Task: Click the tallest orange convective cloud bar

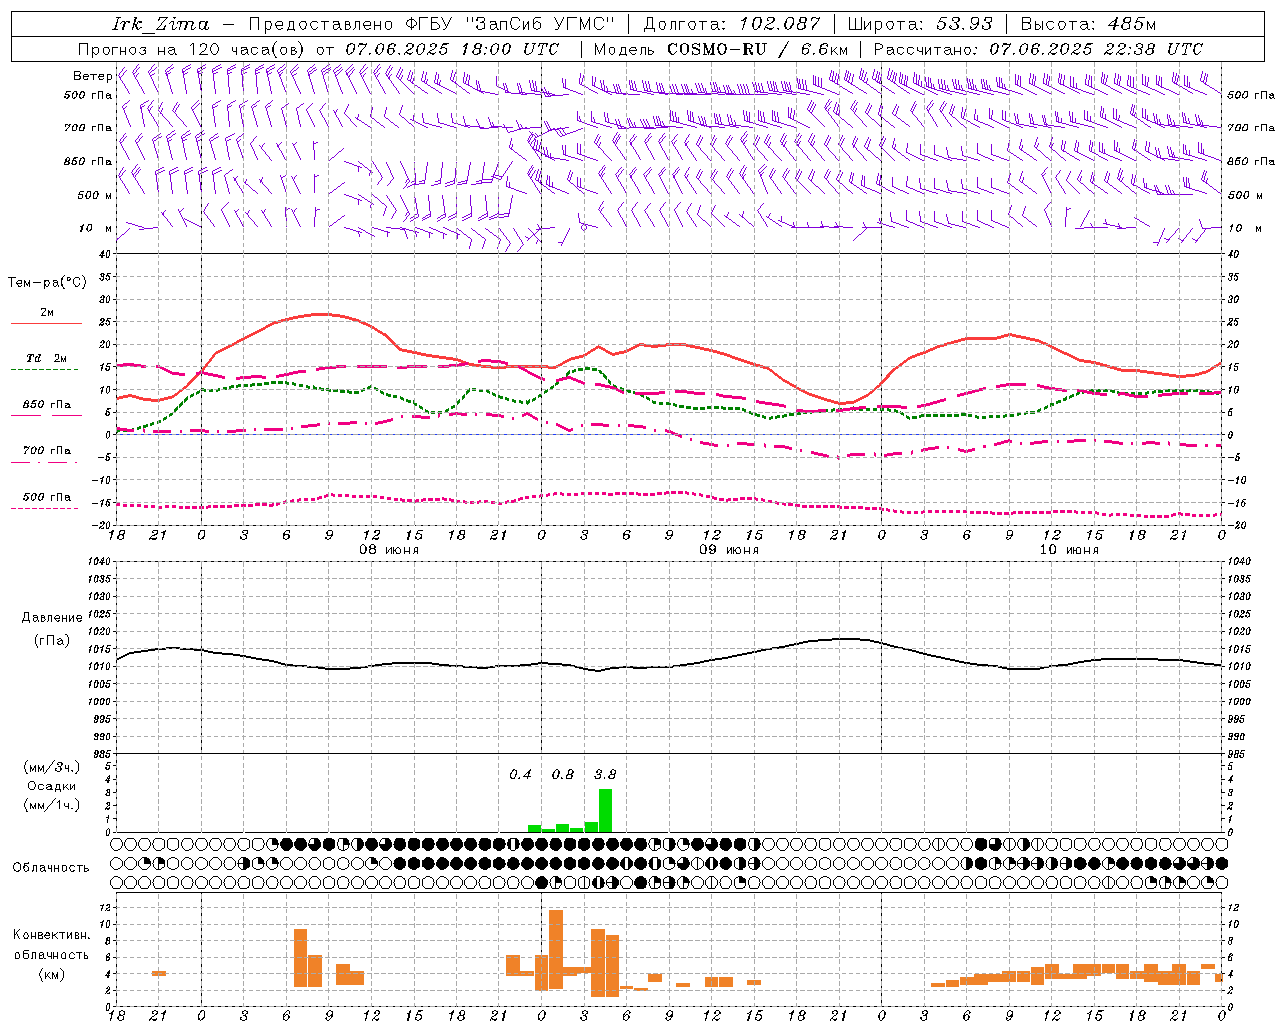Action: 556,949
